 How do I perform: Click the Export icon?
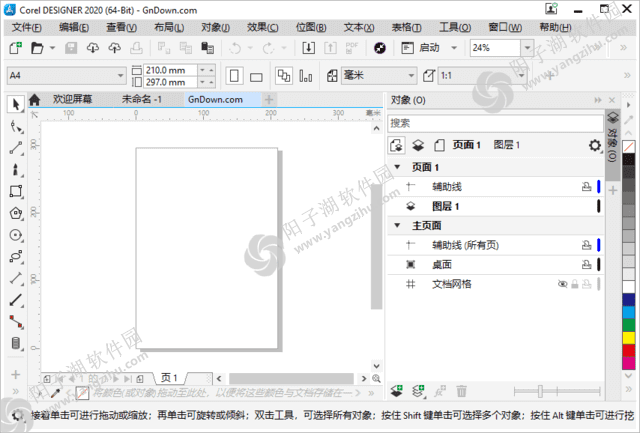pyautogui.click(x=330, y=48)
